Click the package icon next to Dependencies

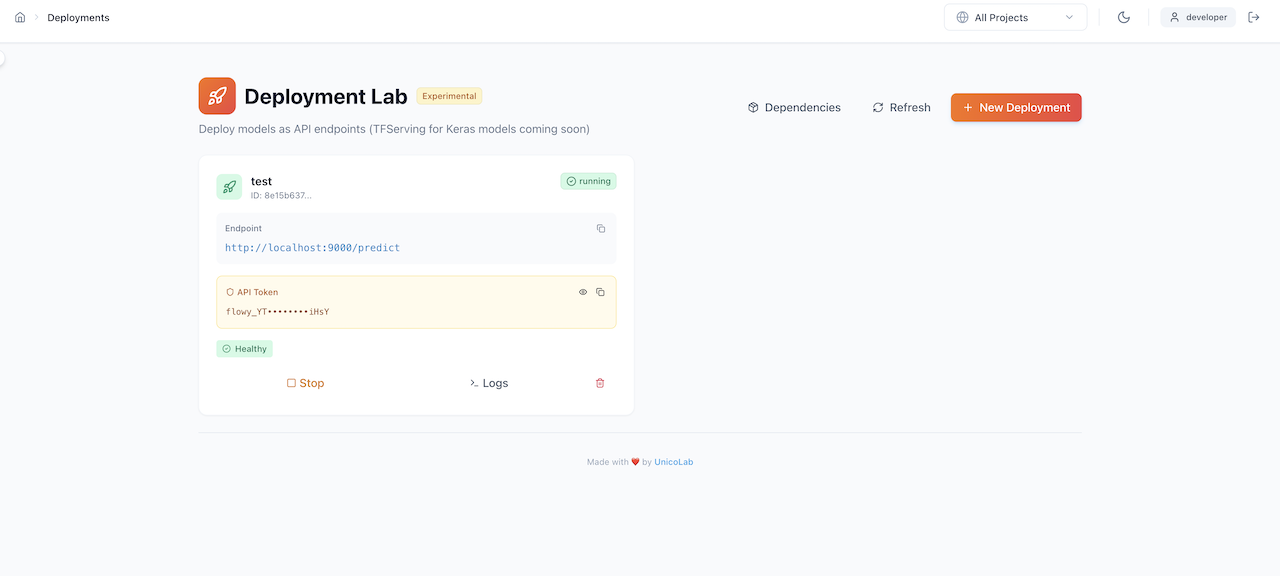click(x=752, y=107)
